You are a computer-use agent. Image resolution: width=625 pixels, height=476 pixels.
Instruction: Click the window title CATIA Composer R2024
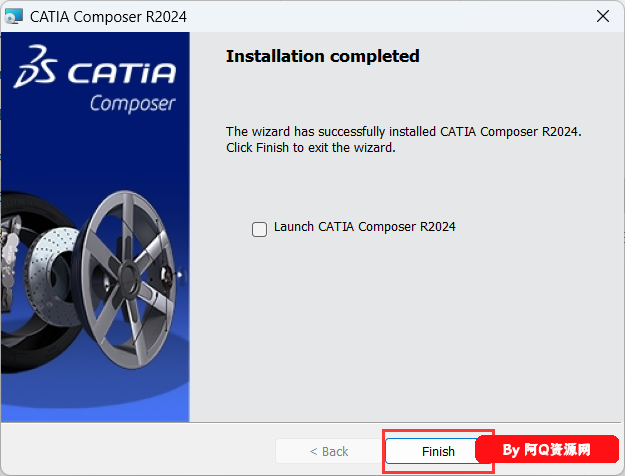coord(108,17)
